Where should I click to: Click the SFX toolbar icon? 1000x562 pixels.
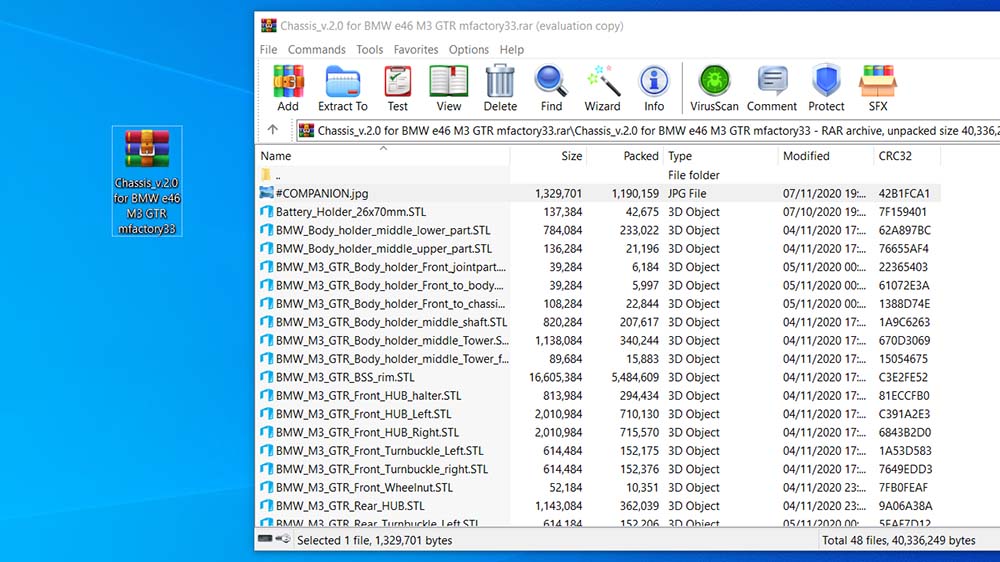coord(878,88)
